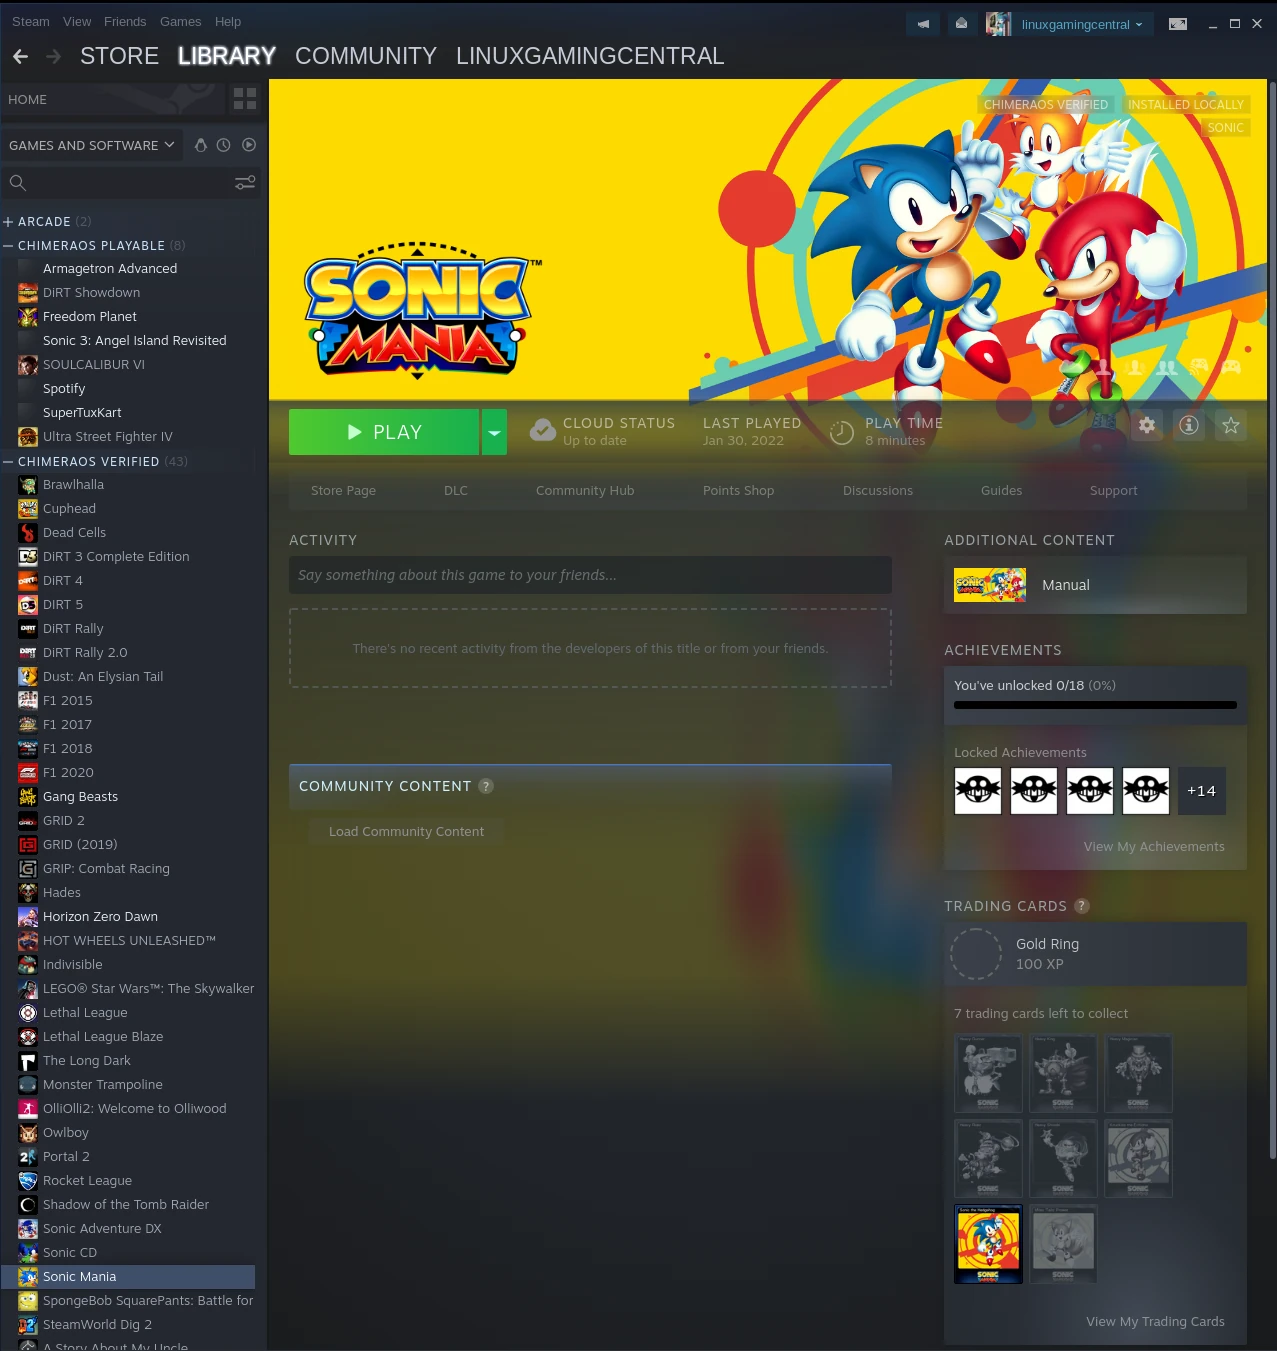
Task: Toggle sort by recent activity clock
Action: tap(224, 145)
